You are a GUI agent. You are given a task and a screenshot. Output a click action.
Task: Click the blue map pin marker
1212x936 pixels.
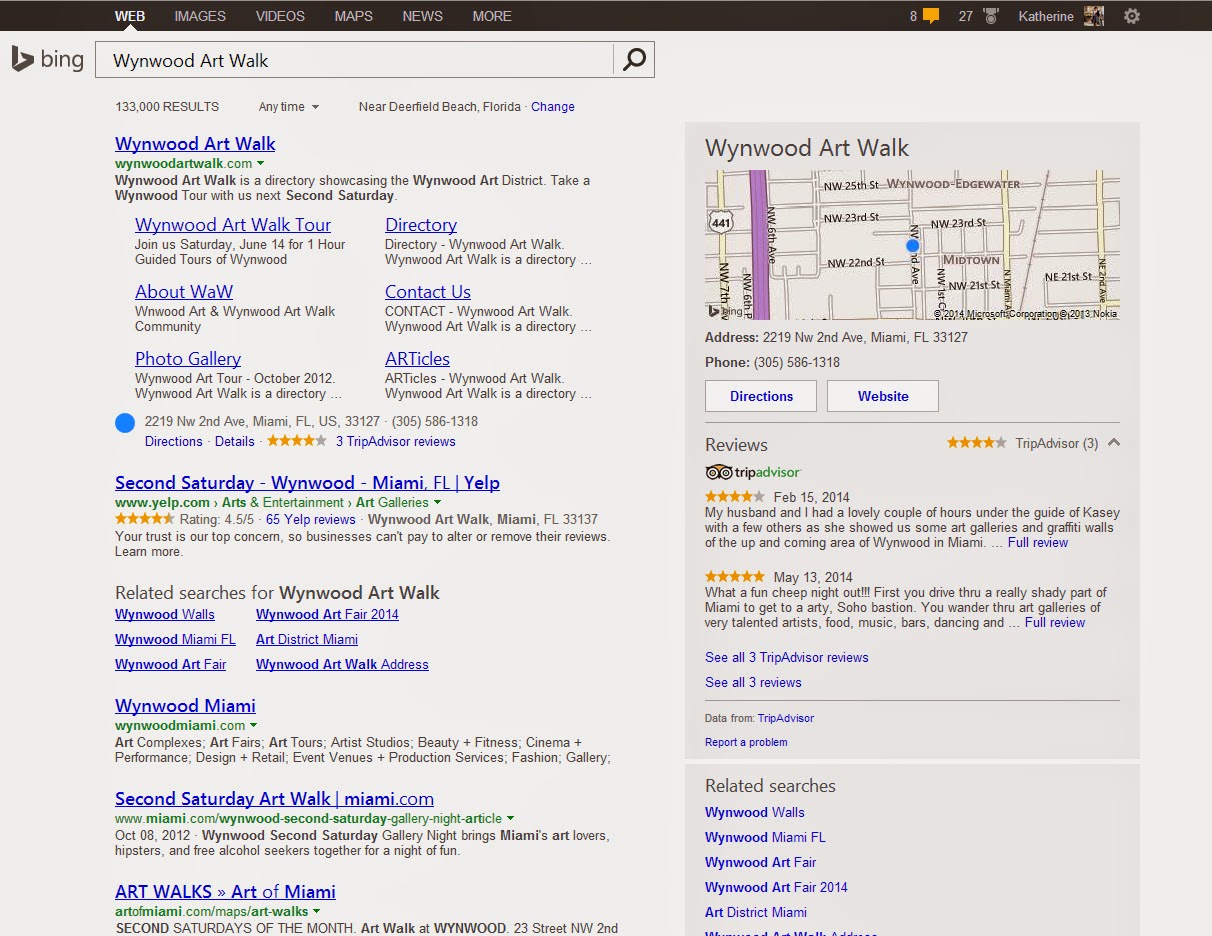click(912, 245)
